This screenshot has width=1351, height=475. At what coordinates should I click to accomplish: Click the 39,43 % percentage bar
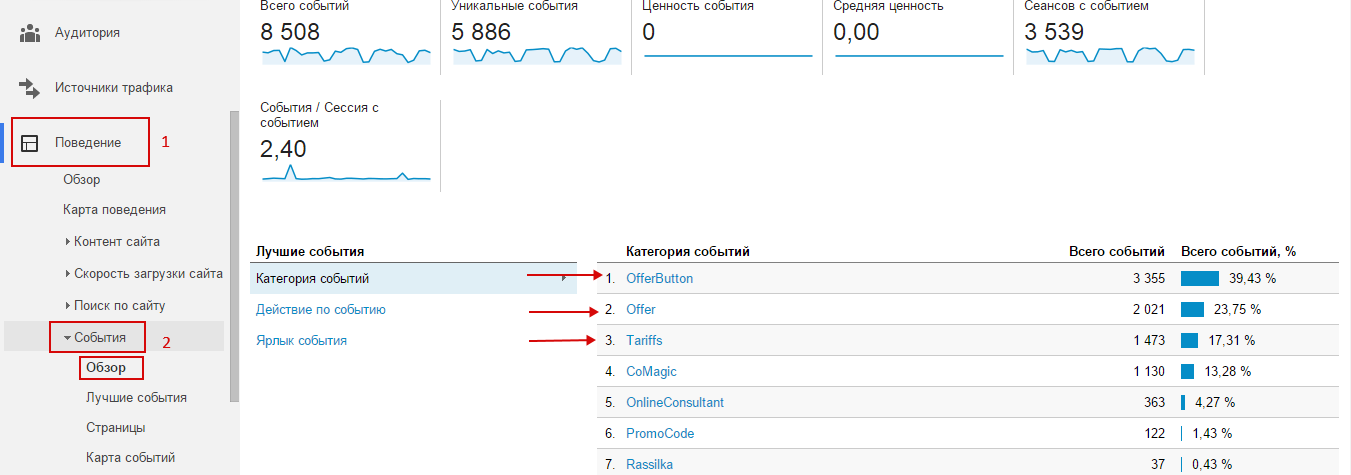1200,279
